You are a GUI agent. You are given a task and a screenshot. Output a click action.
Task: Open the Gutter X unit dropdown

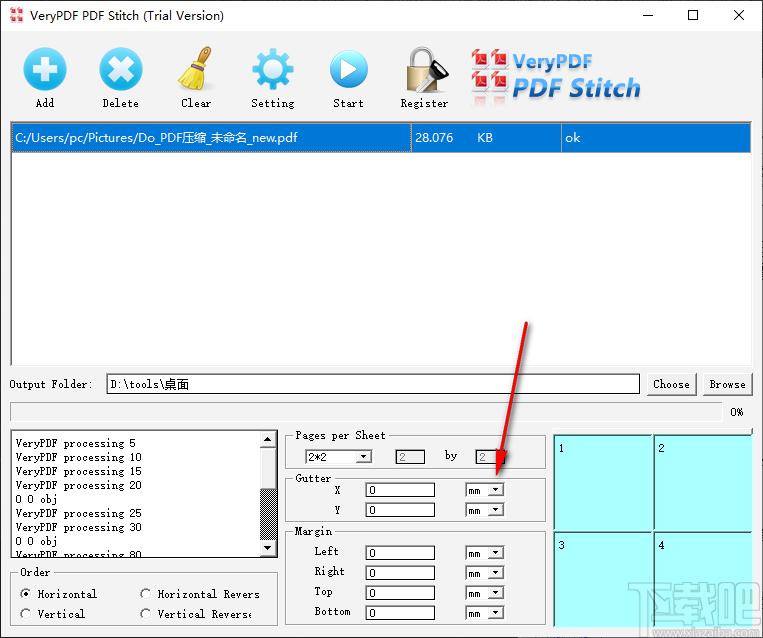pos(495,490)
